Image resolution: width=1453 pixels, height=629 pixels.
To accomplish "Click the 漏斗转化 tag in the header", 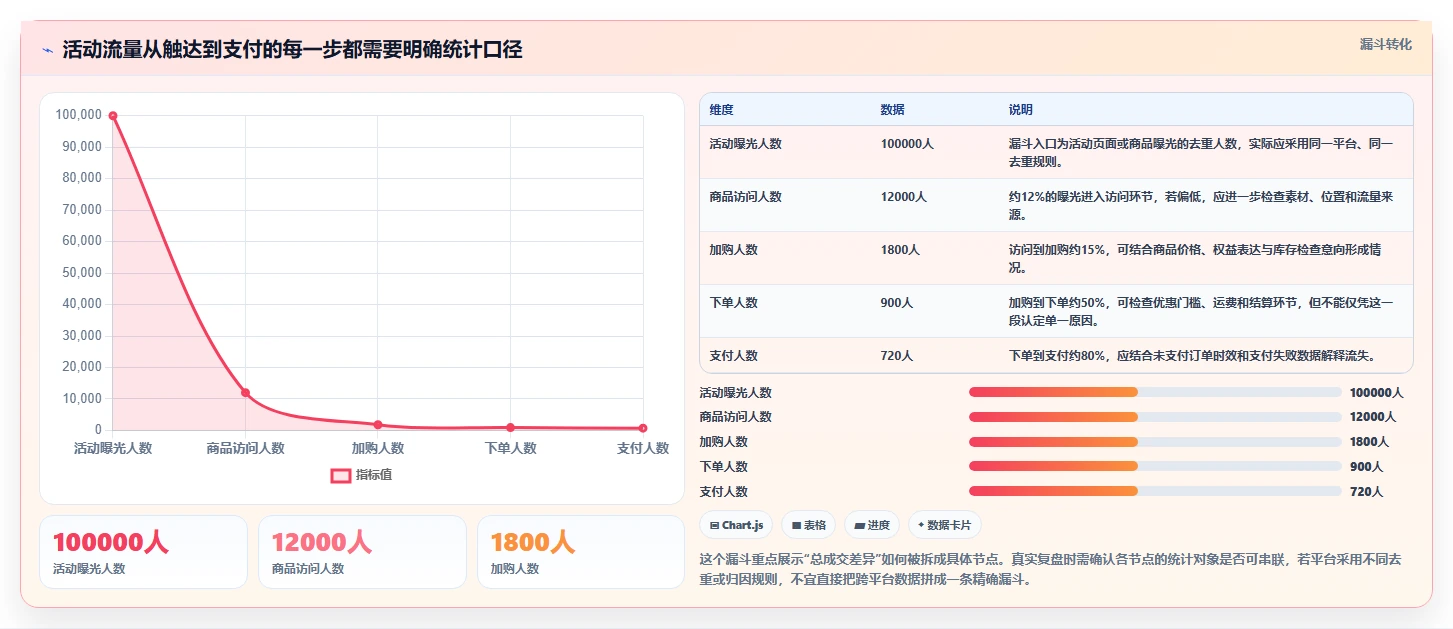I will pos(1386,44).
